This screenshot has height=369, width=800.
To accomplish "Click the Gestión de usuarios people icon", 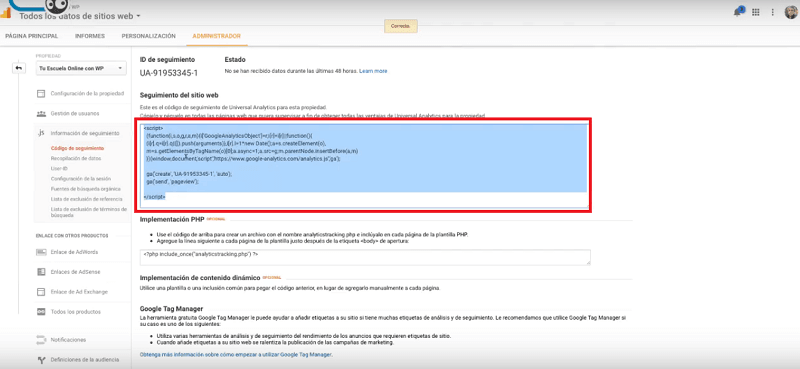I will 41,113.
